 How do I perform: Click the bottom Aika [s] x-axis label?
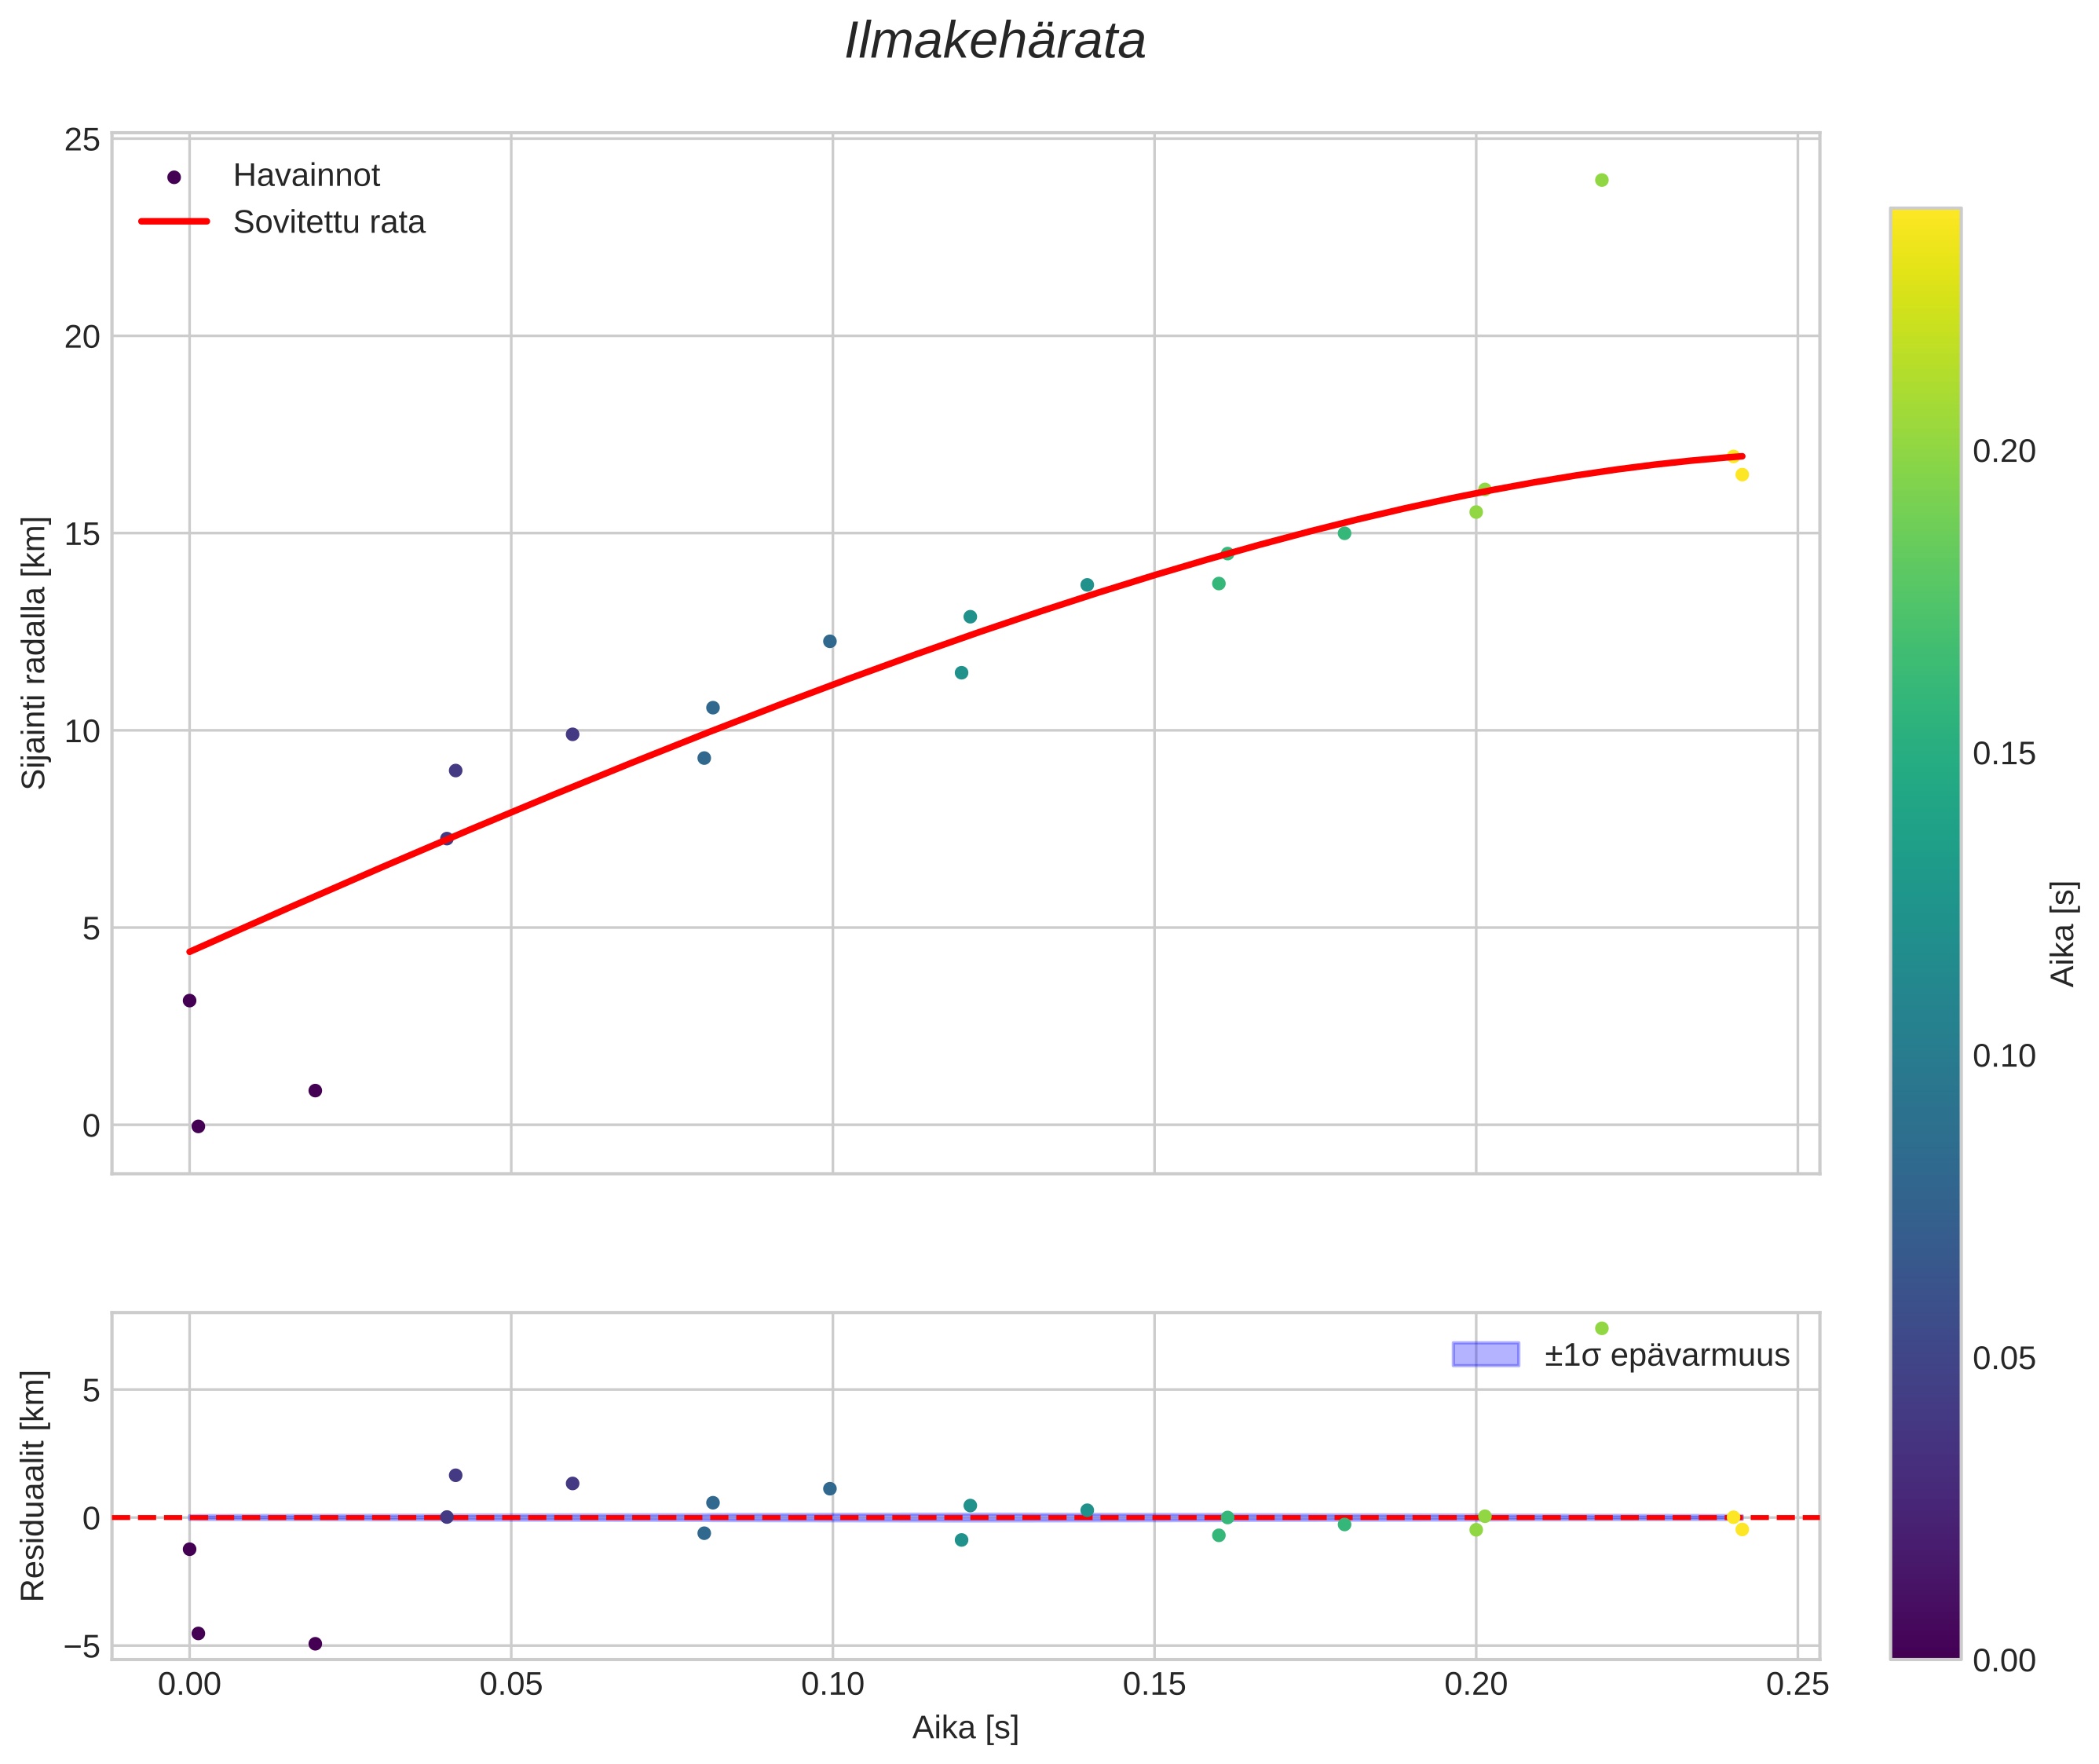pos(965,1727)
